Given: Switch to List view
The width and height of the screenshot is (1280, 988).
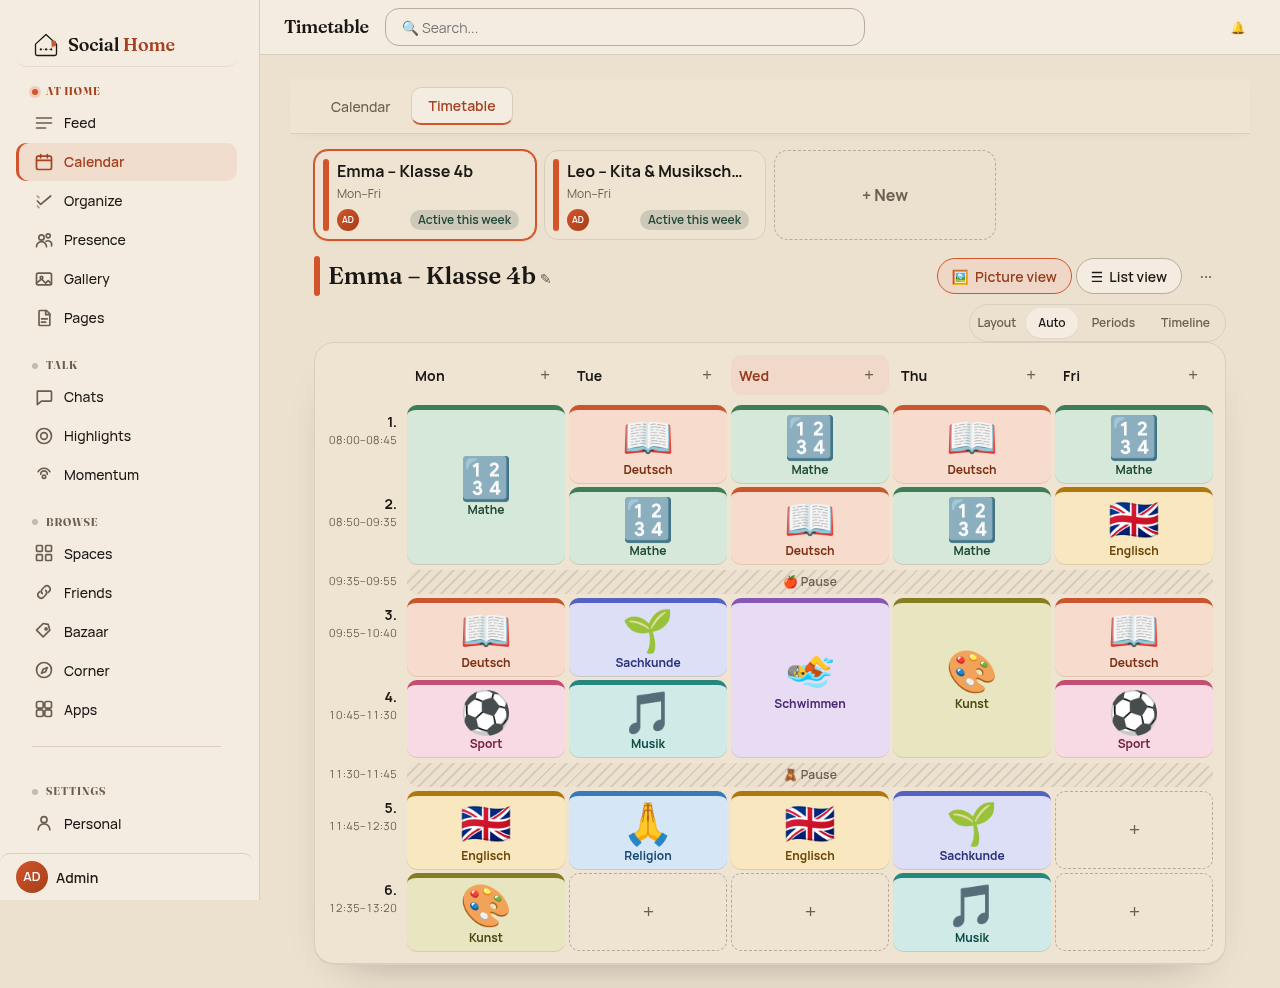Looking at the screenshot, I should pyautogui.click(x=1129, y=277).
